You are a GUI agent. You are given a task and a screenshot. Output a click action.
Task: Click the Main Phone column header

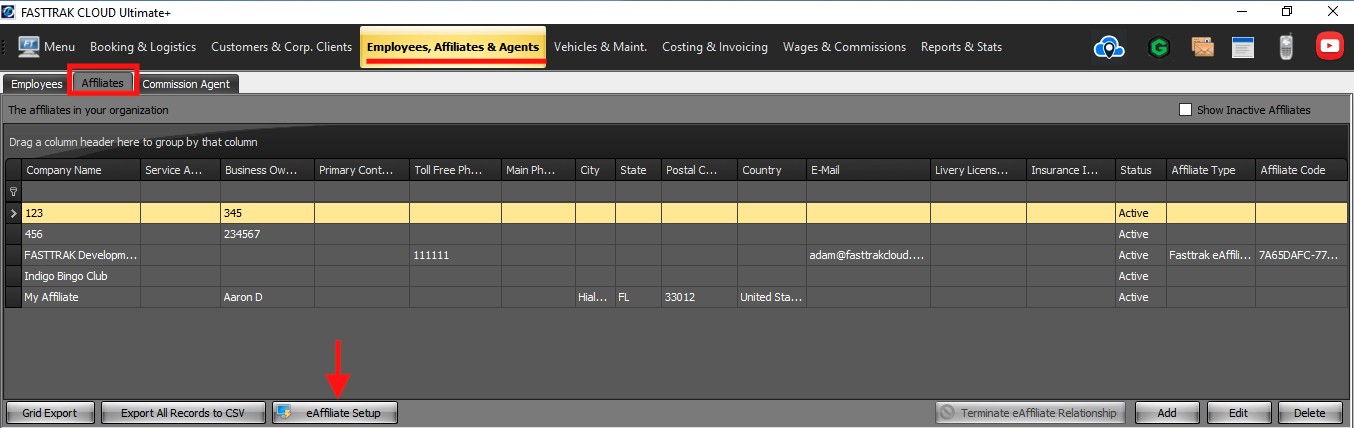538,170
